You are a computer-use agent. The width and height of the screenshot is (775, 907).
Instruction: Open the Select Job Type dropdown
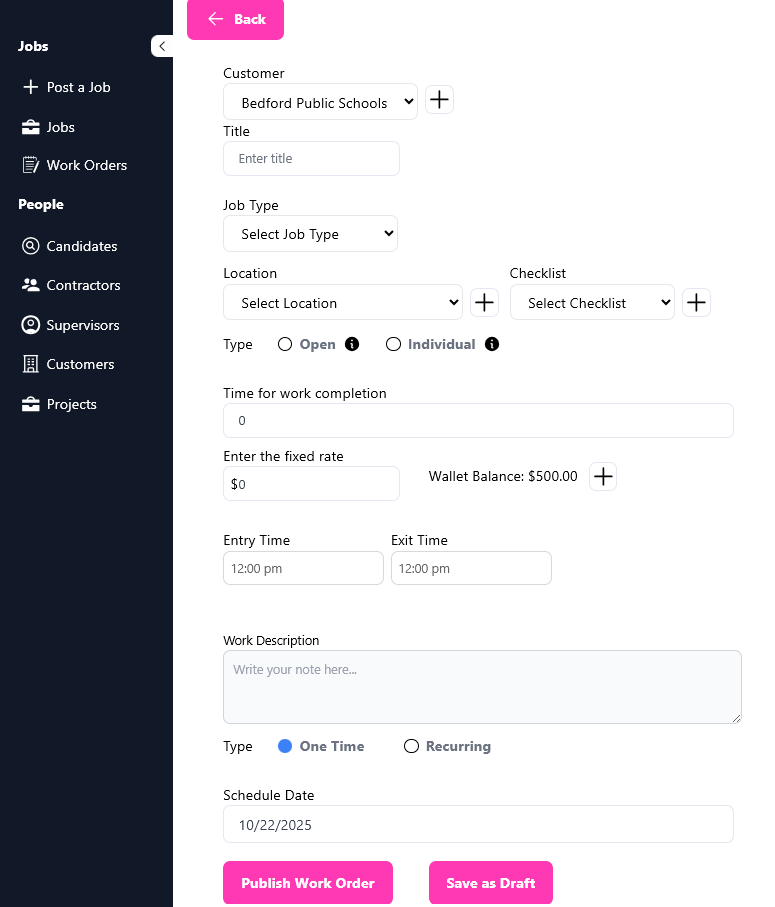(311, 234)
